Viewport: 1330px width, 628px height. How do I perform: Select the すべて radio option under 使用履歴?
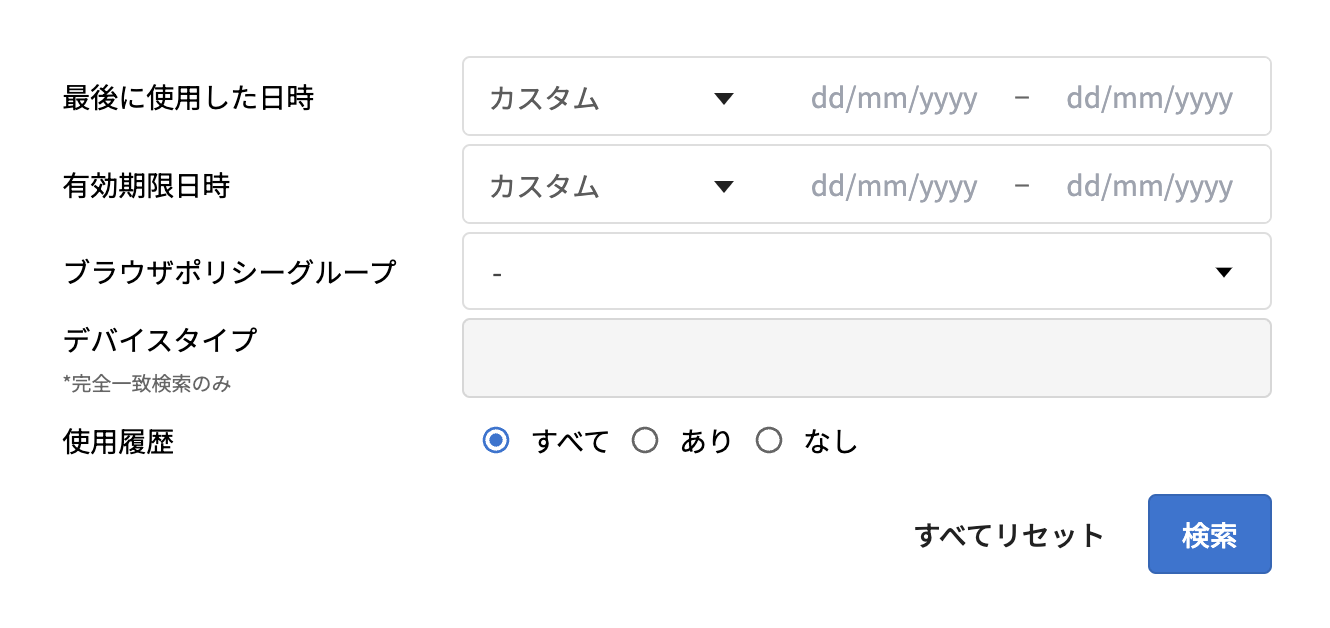(x=497, y=440)
